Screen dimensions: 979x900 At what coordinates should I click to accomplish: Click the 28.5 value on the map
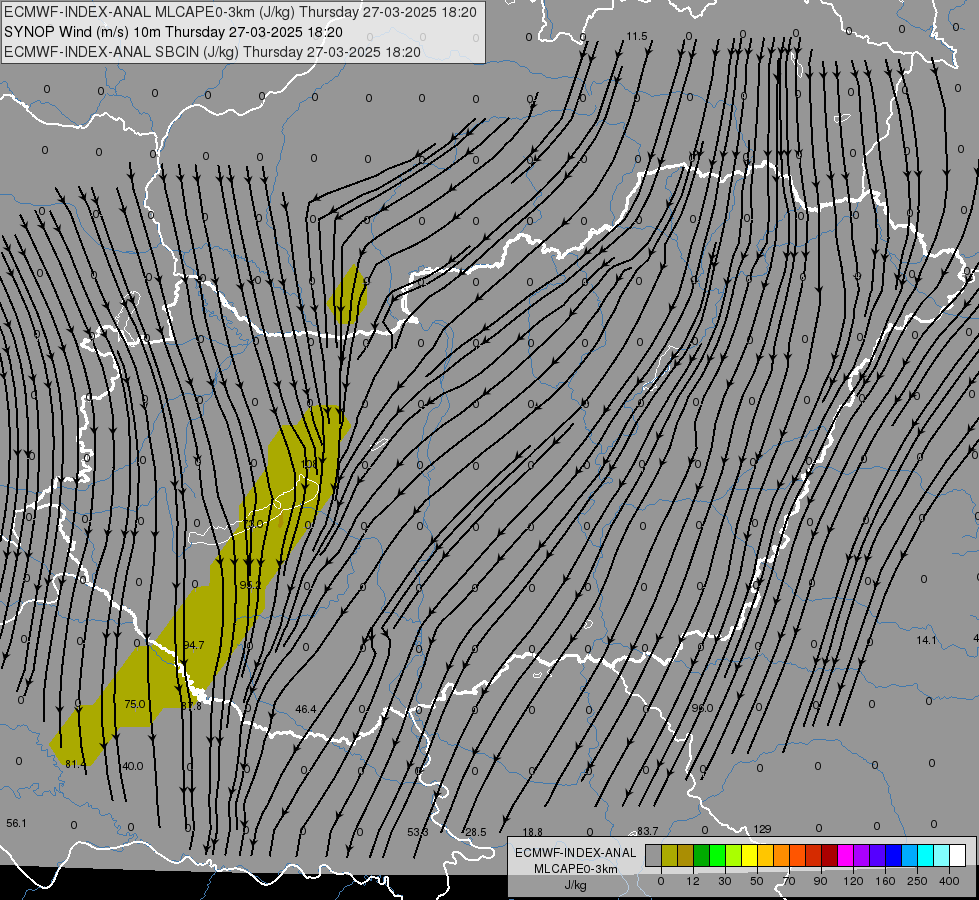click(475, 832)
